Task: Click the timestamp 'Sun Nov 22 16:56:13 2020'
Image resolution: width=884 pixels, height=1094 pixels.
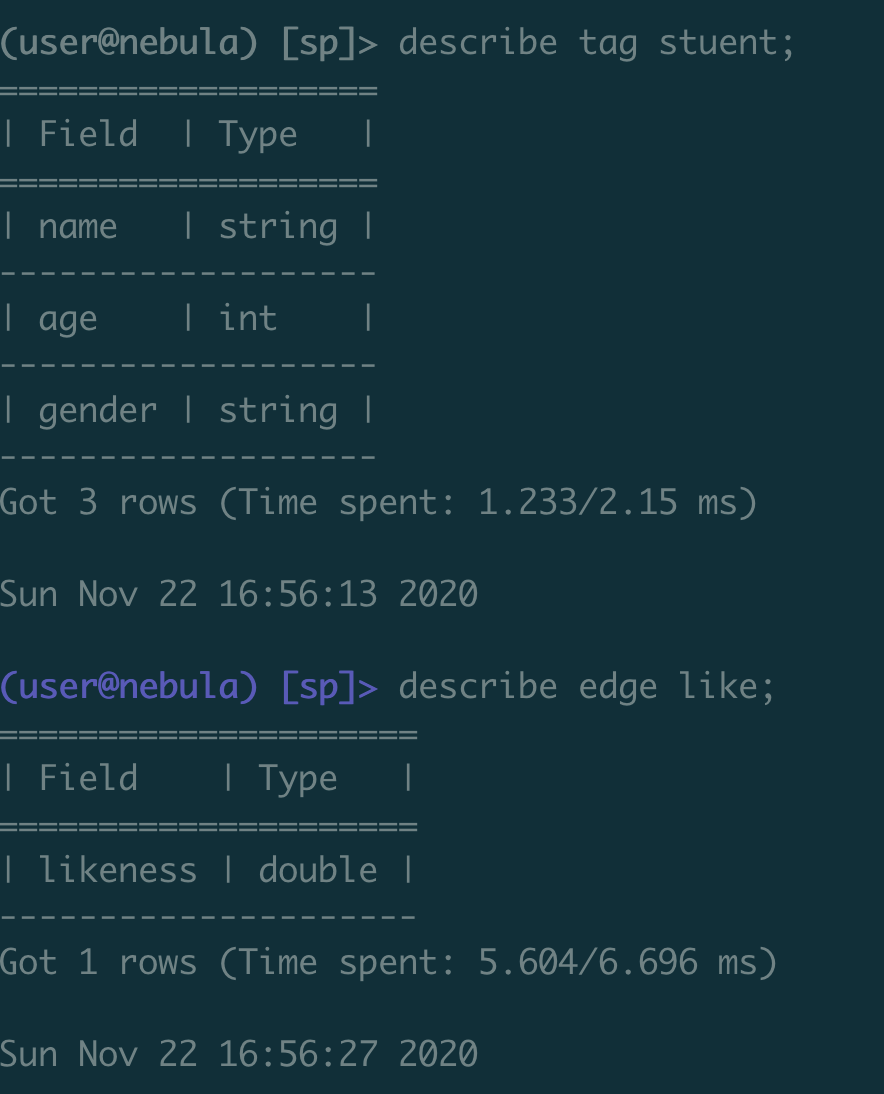Action: pos(238,594)
